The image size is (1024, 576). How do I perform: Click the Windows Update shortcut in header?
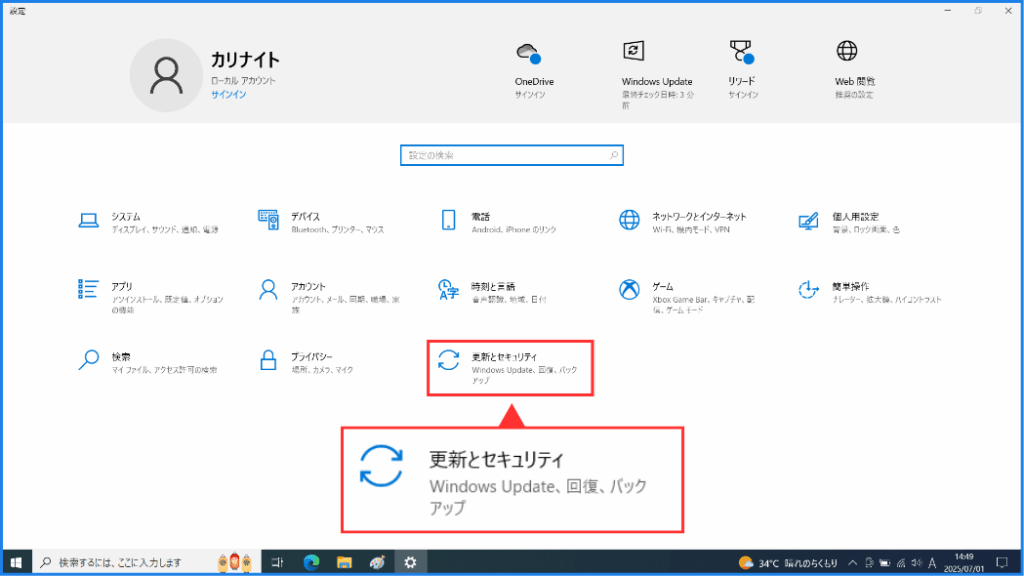pos(657,73)
